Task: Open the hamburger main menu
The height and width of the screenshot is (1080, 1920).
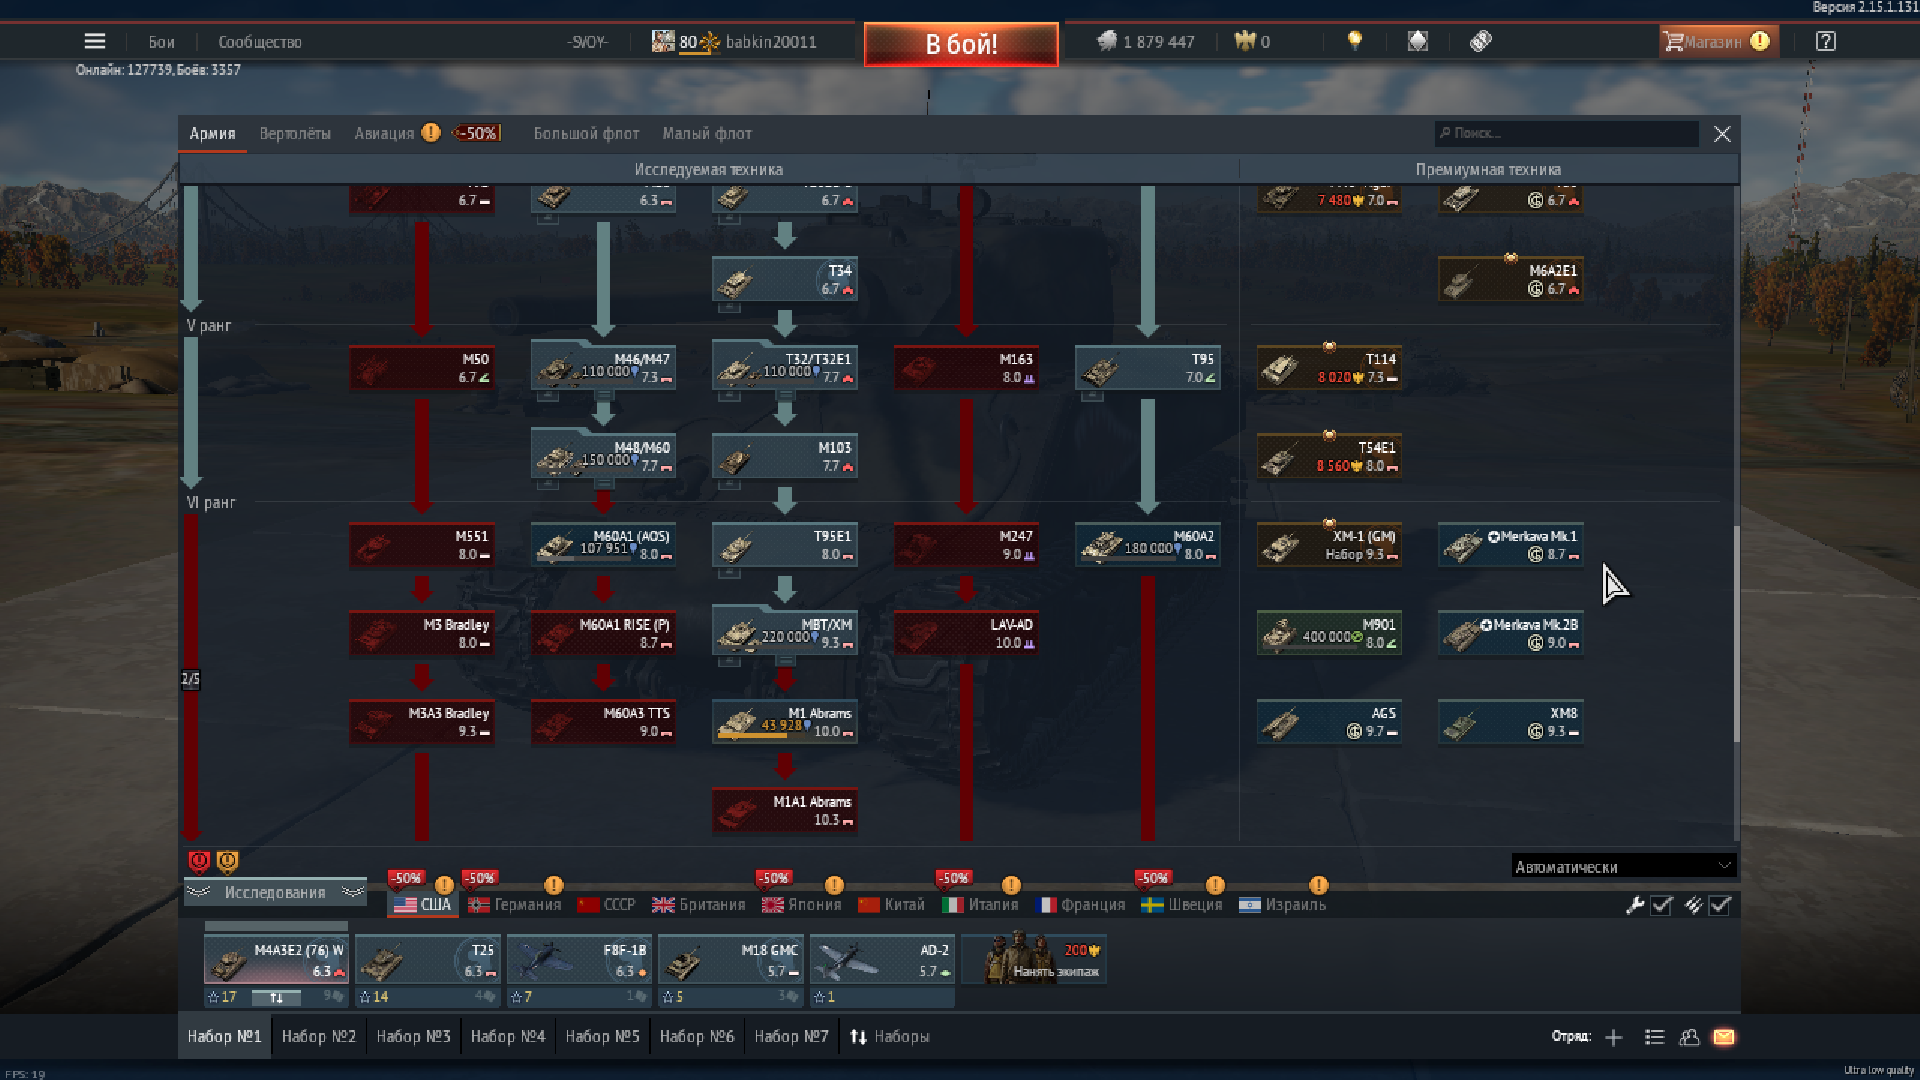Action: pos(95,41)
